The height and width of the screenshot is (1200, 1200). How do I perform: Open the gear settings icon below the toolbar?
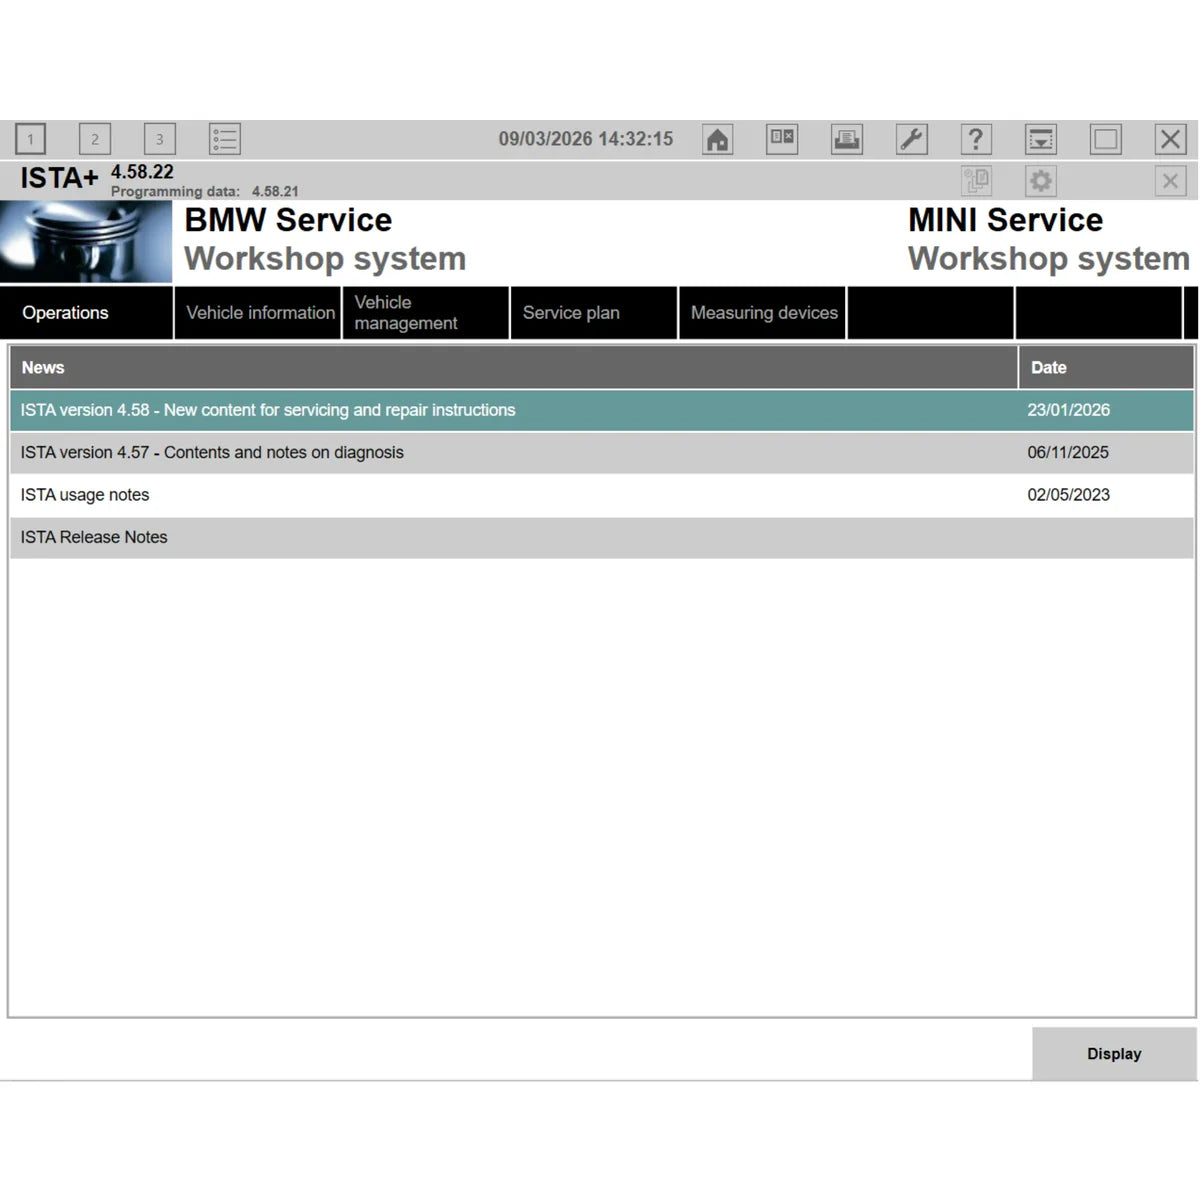1039,181
